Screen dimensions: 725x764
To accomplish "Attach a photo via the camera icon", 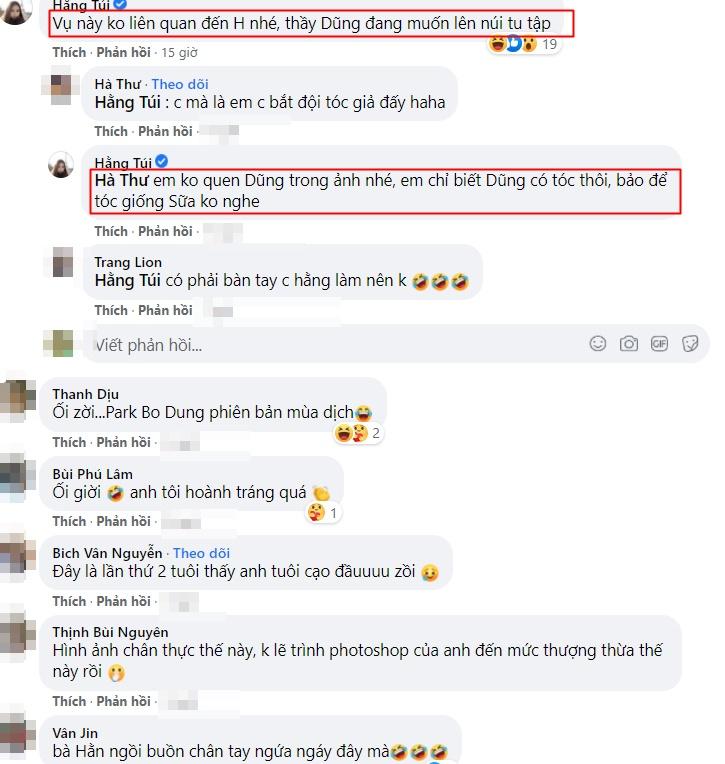I will click(x=629, y=344).
